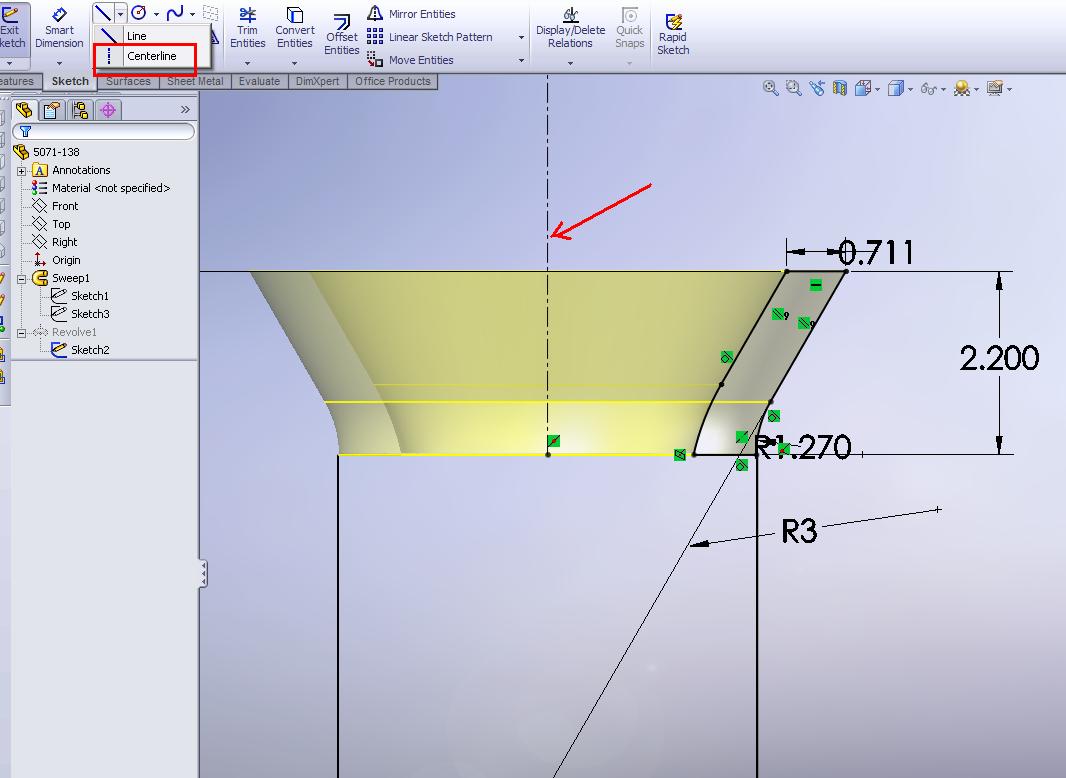Image resolution: width=1066 pixels, height=778 pixels.
Task: Open the Display/Delete Relations dropdown arrow
Action: pyautogui.click(x=570, y=63)
